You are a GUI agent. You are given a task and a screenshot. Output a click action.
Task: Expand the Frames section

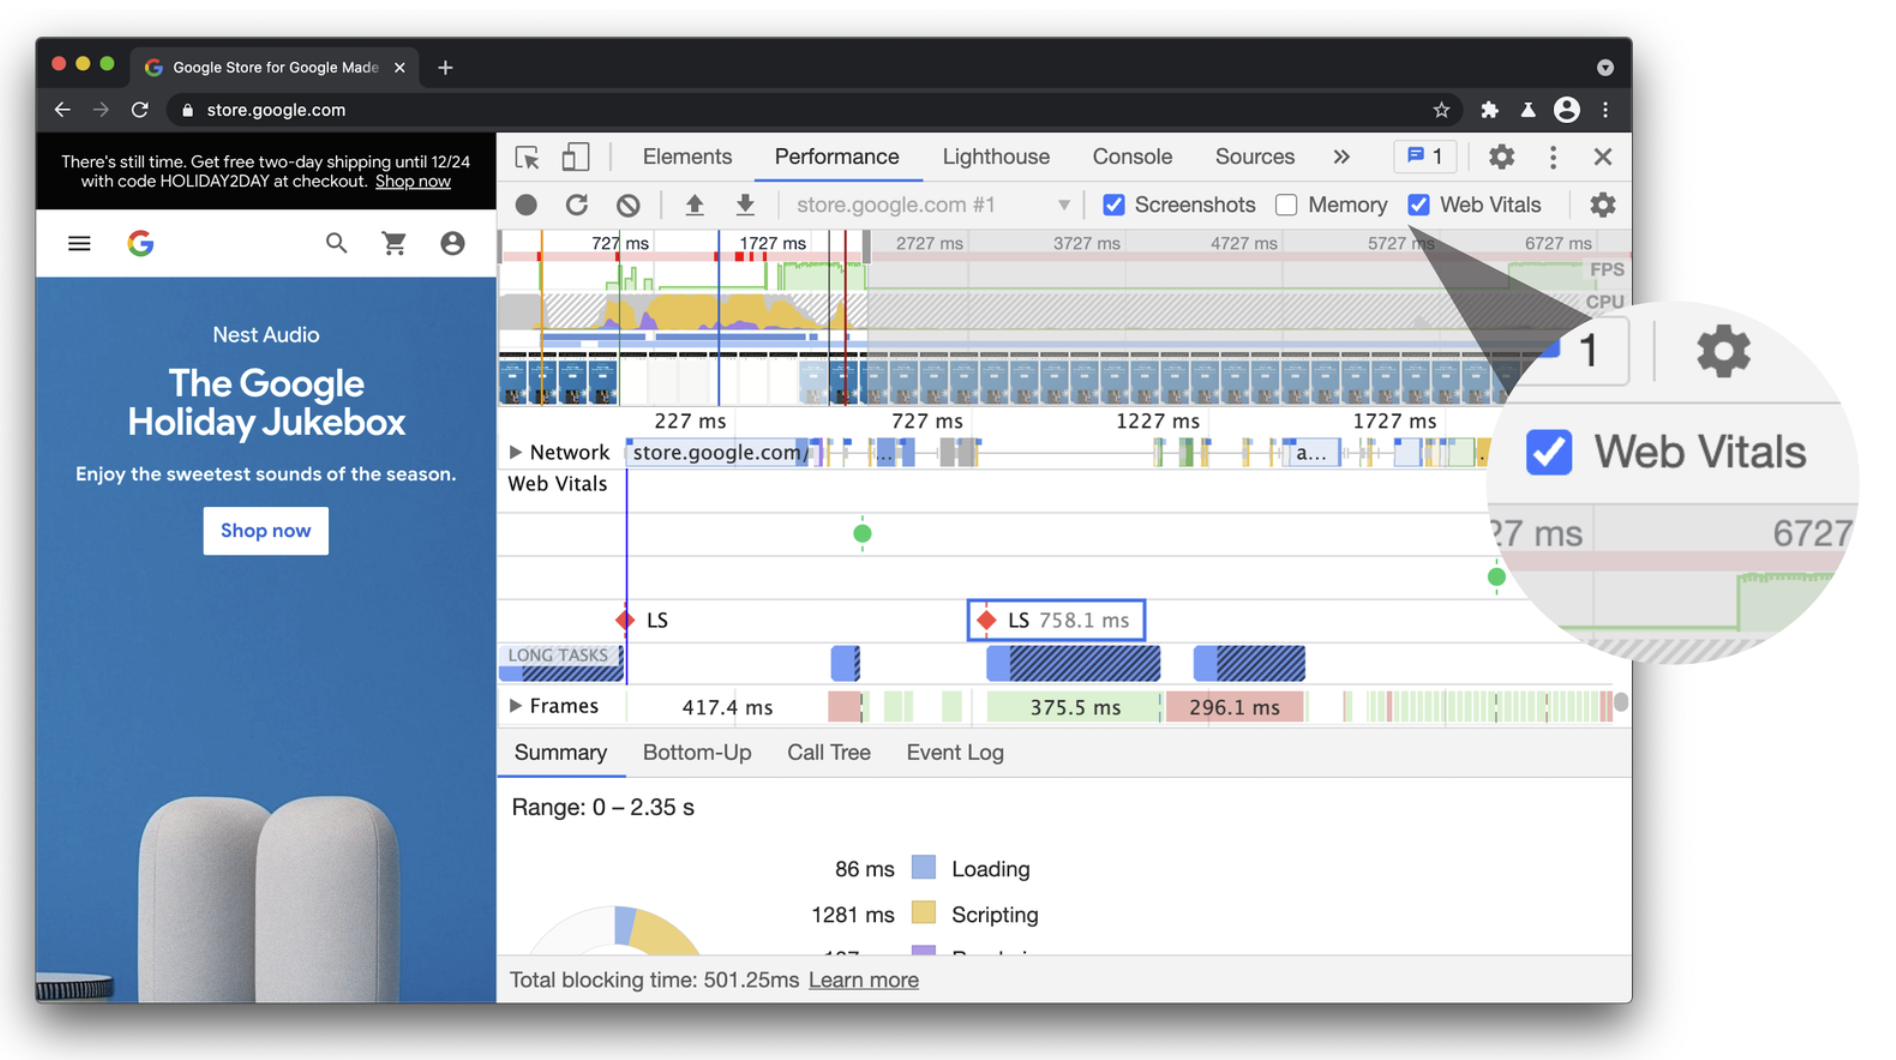point(516,706)
